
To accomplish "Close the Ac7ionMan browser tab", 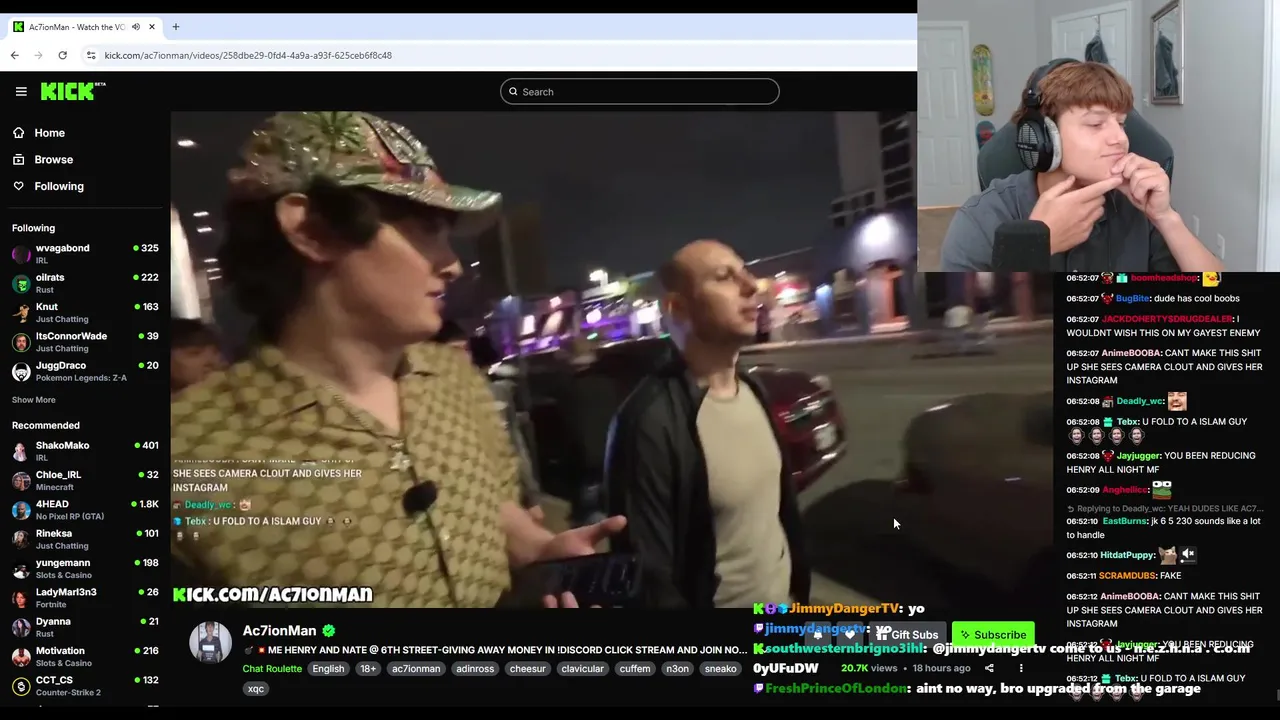I will (152, 27).
